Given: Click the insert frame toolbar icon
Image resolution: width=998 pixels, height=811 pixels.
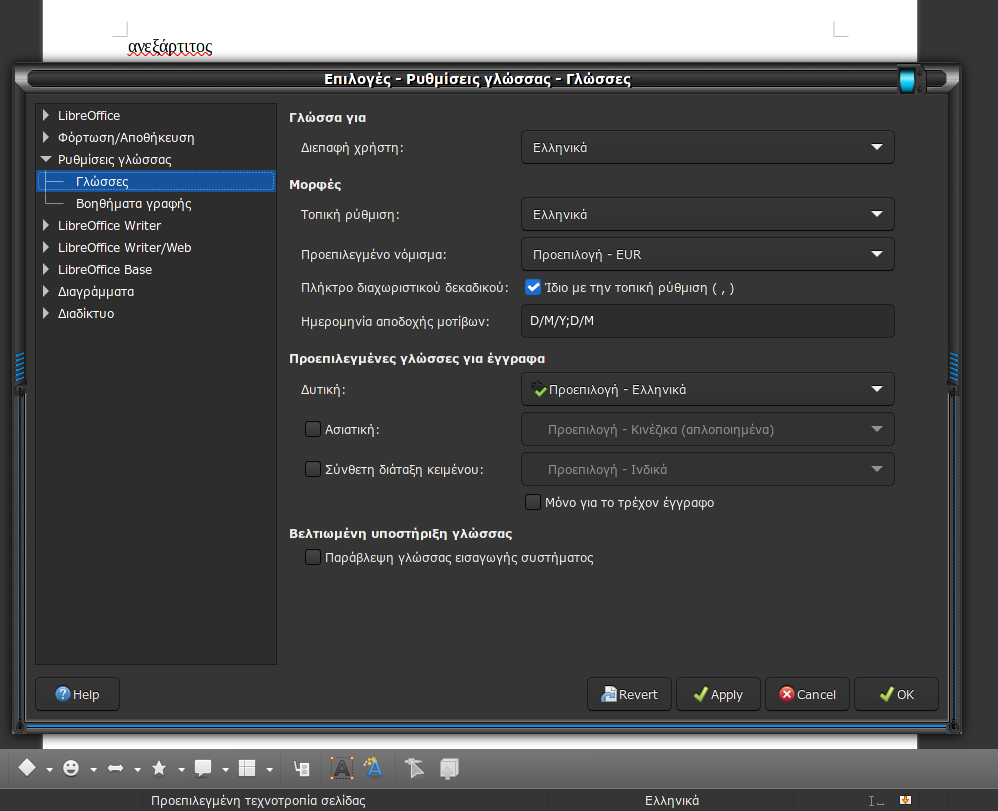Looking at the screenshot, I should tap(302, 768).
